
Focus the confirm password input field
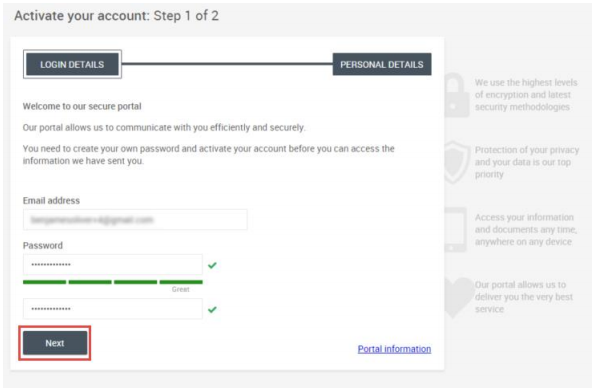113,309
